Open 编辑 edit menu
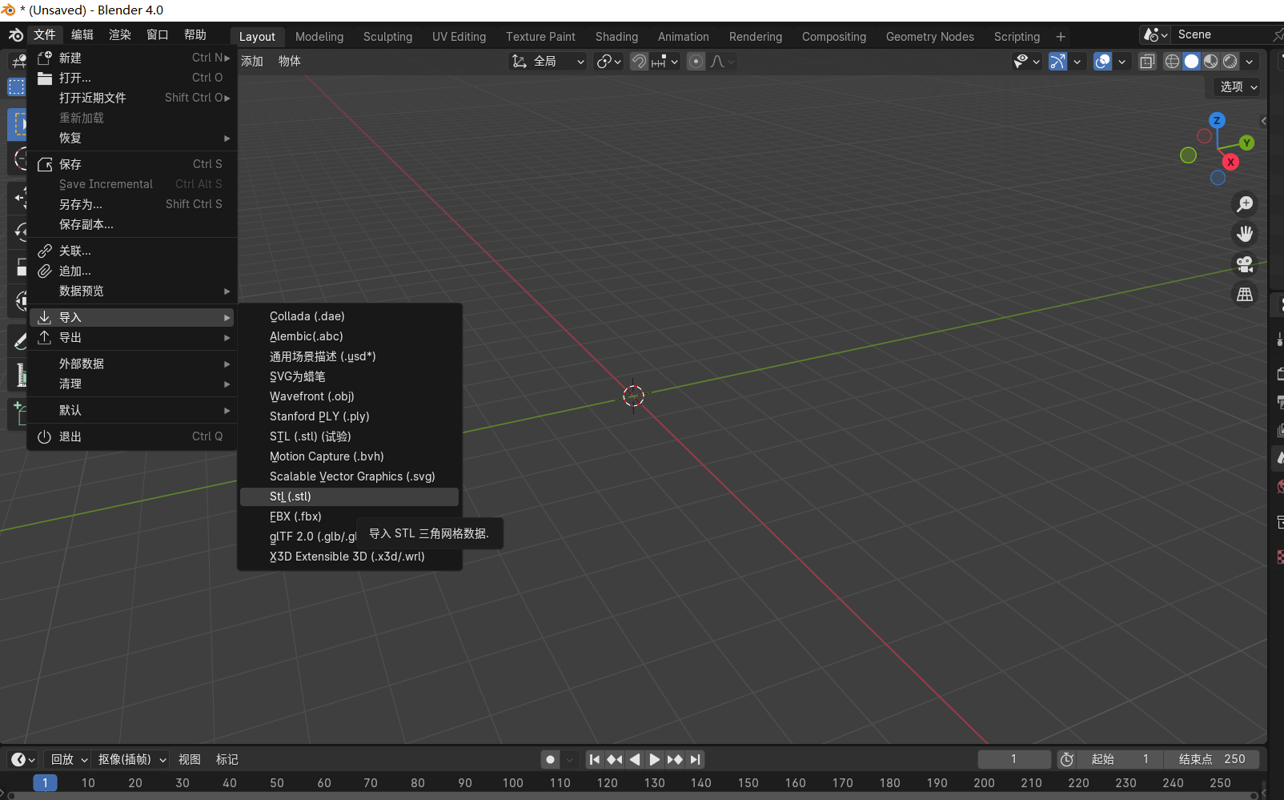Viewport: 1284px width, 800px height. pos(82,35)
